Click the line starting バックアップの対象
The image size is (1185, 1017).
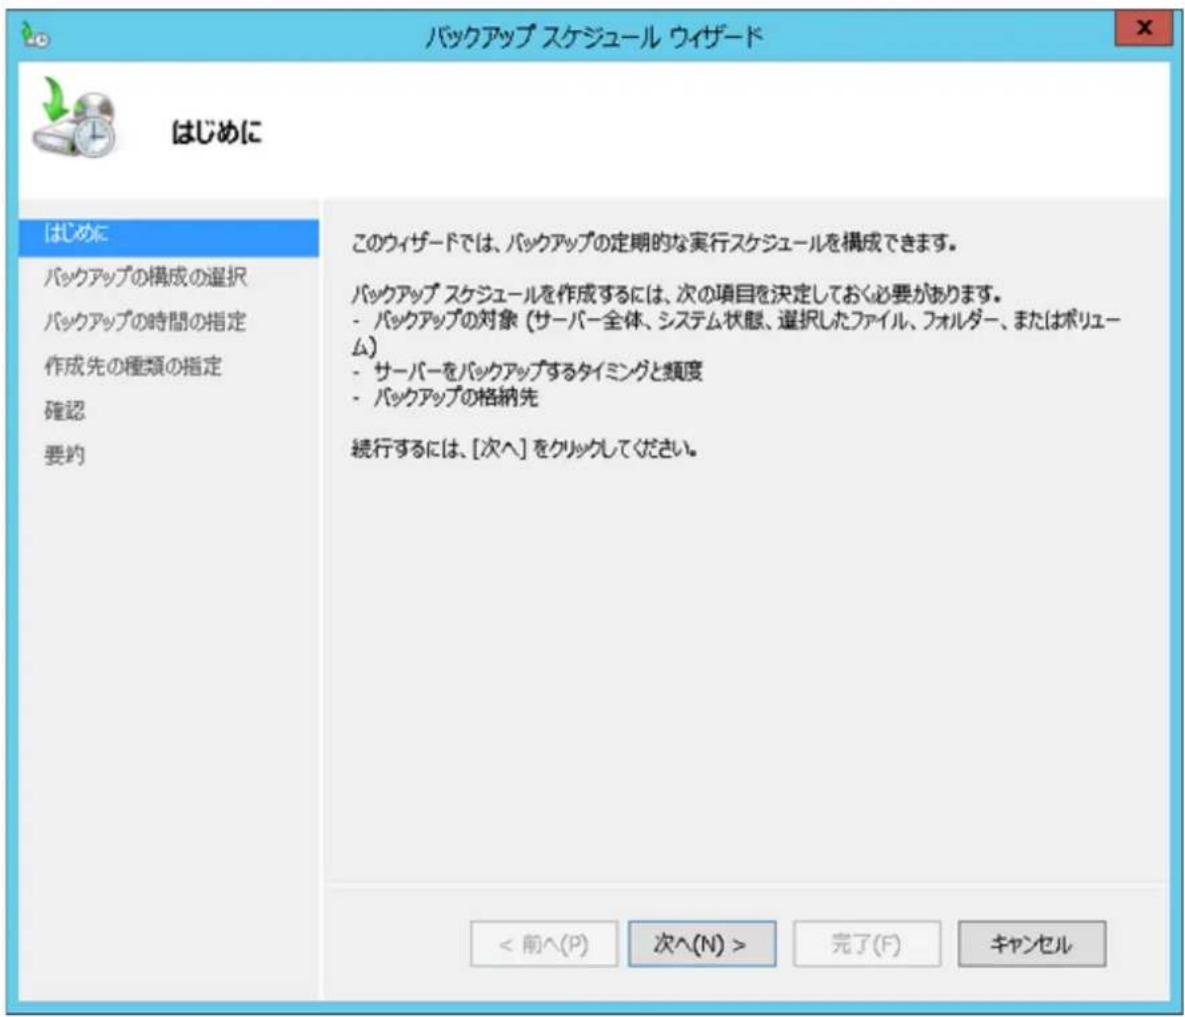[736, 333]
